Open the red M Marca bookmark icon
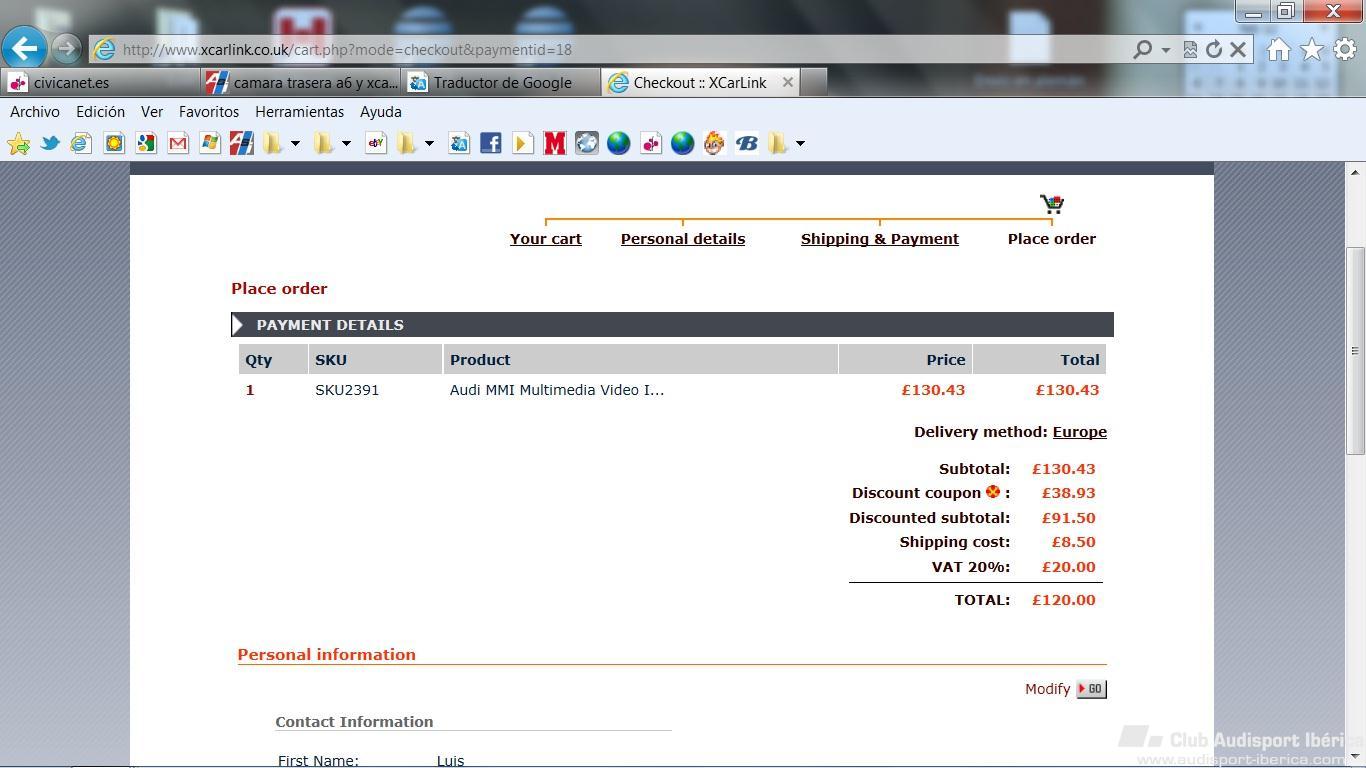 click(555, 143)
